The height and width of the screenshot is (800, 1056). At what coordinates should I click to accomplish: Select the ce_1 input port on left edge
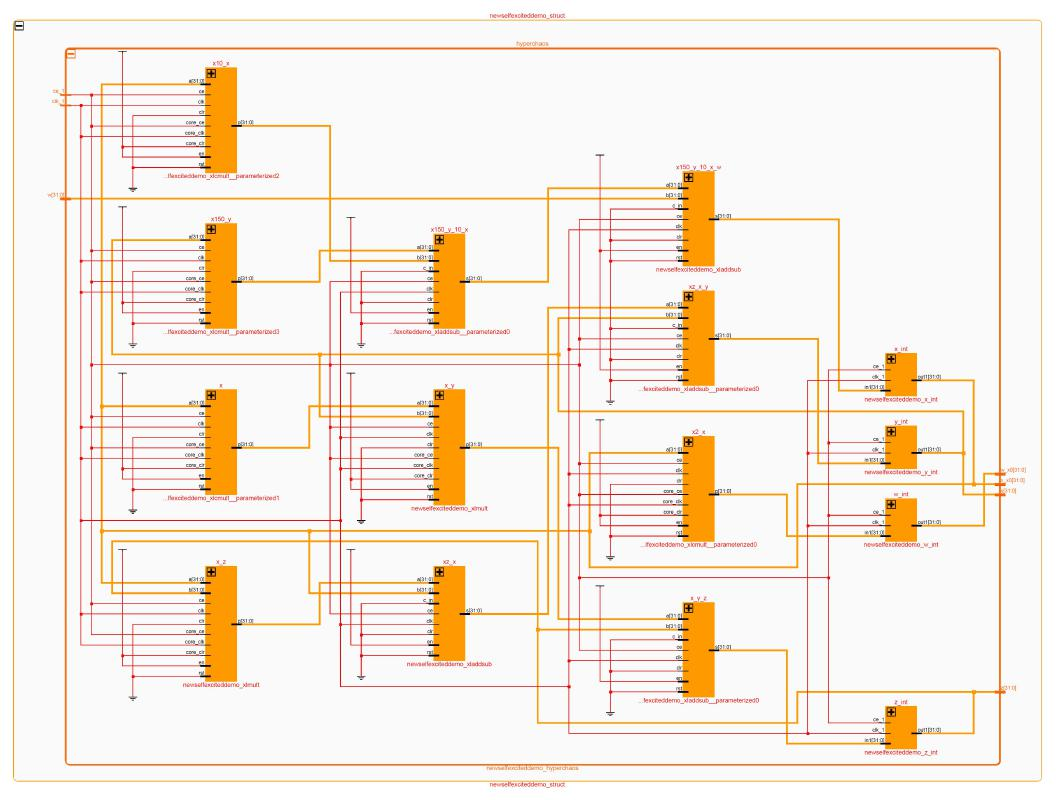[58, 92]
